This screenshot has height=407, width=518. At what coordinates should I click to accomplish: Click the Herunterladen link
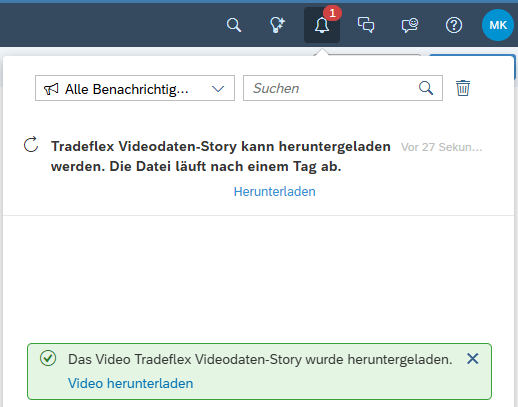coord(274,191)
